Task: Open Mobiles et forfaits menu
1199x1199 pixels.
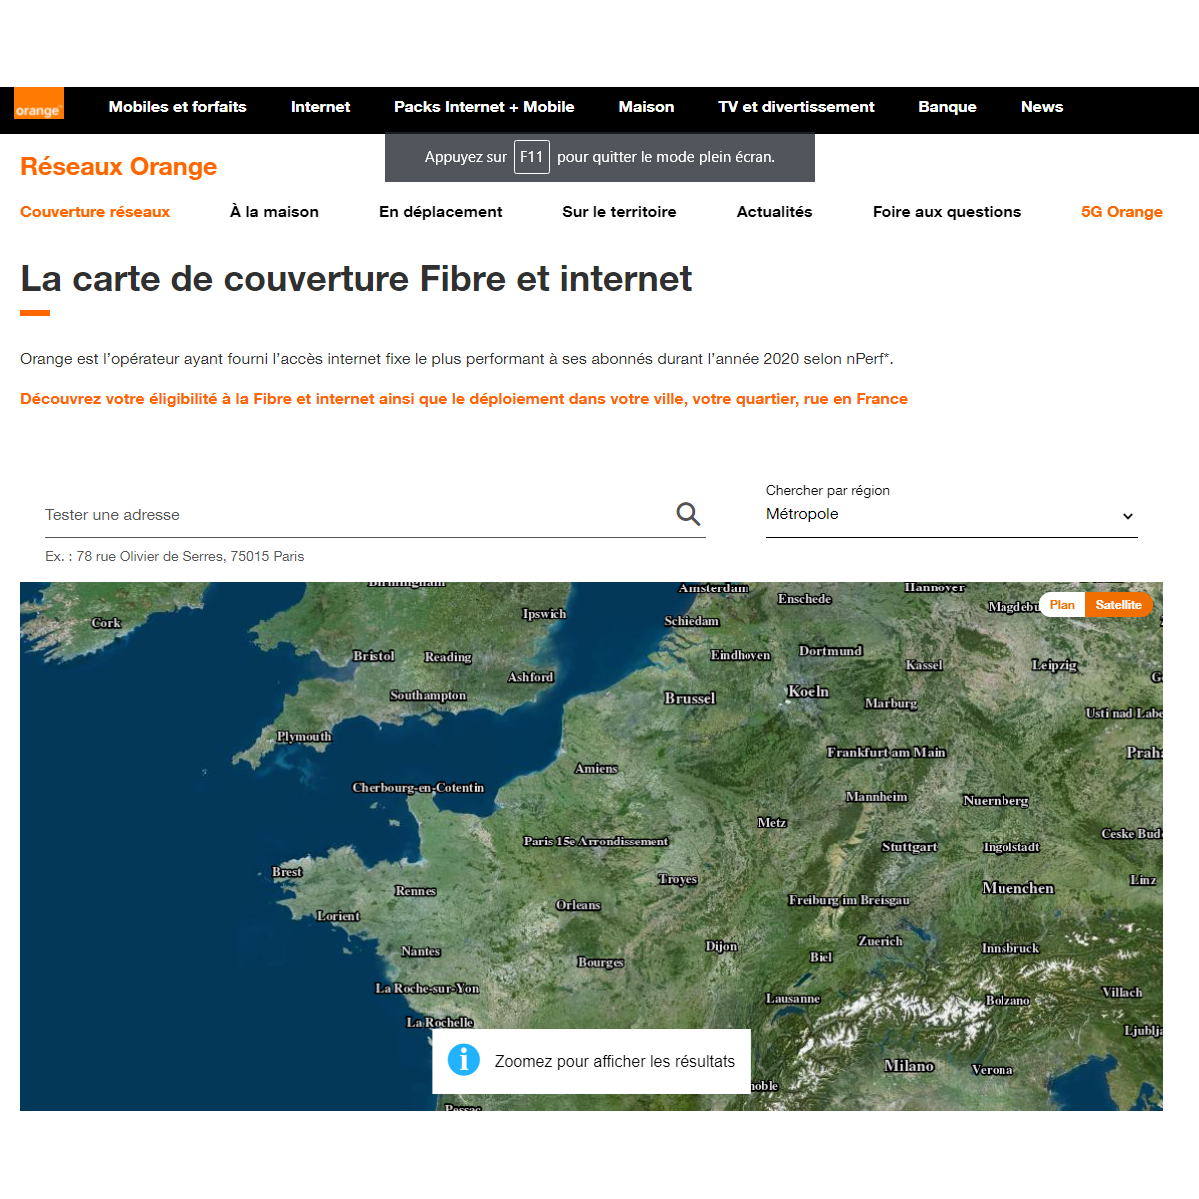Action: coord(177,107)
